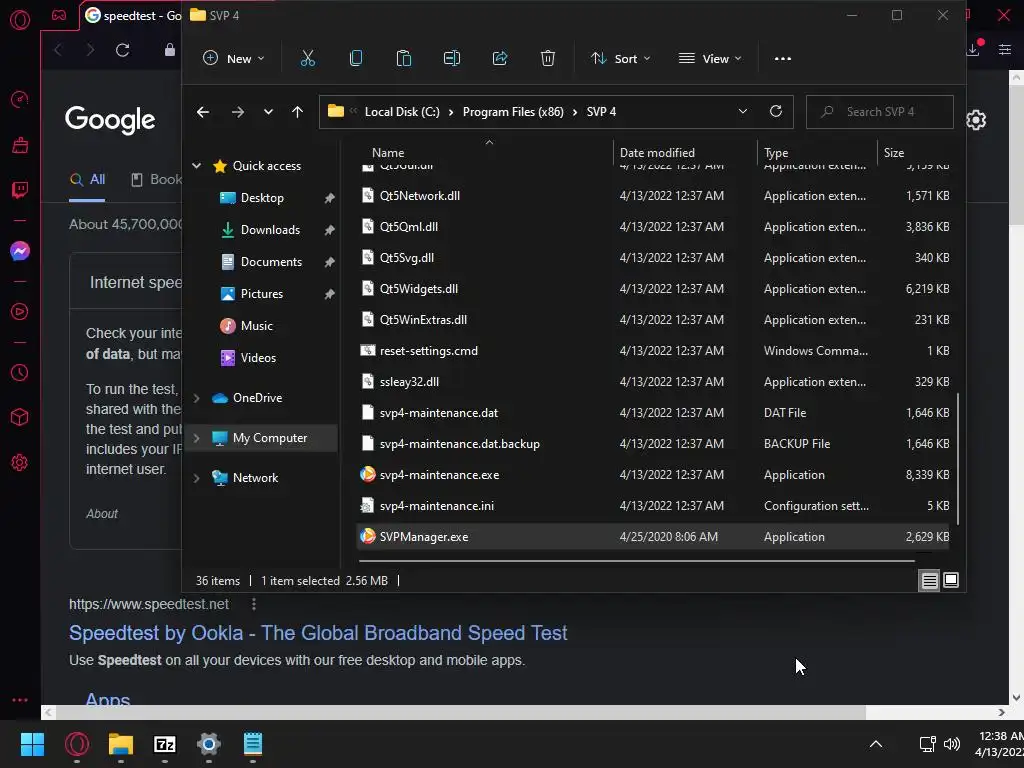Image resolution: width=1024 pixels, height=768 pixels.
Task: Click Program Files (x86) in the address path
Action: pos(513,112)
